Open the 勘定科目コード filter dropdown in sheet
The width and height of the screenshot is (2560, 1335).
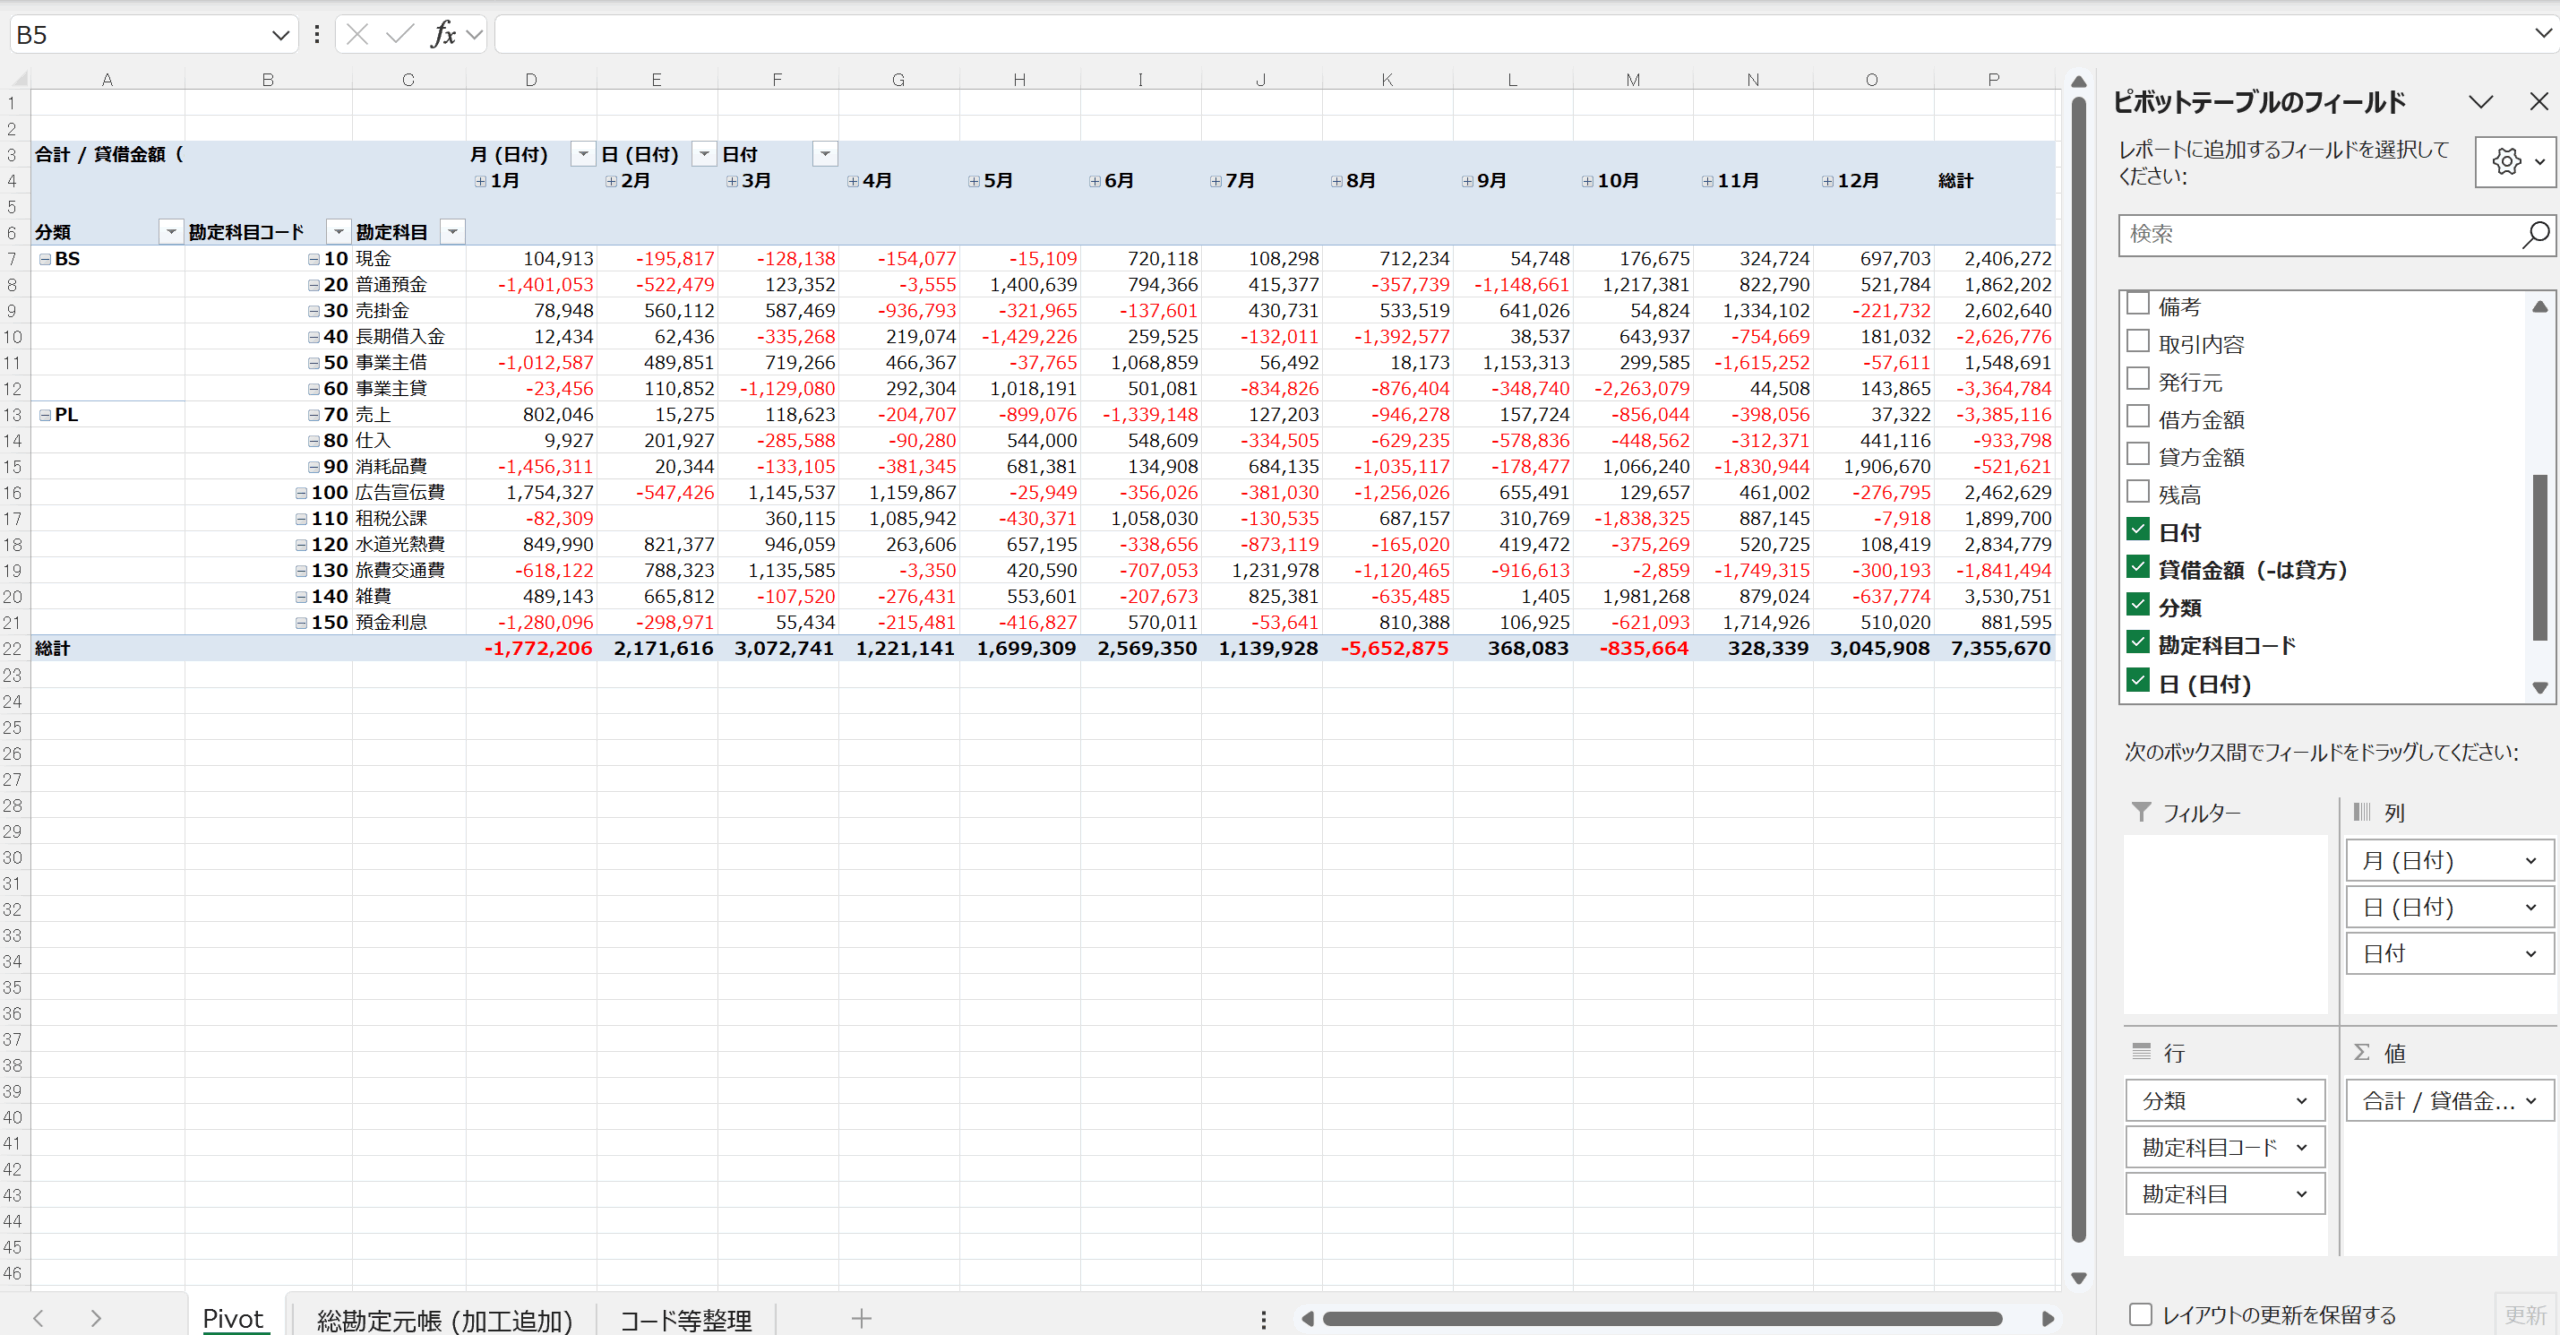click(339, 232)
